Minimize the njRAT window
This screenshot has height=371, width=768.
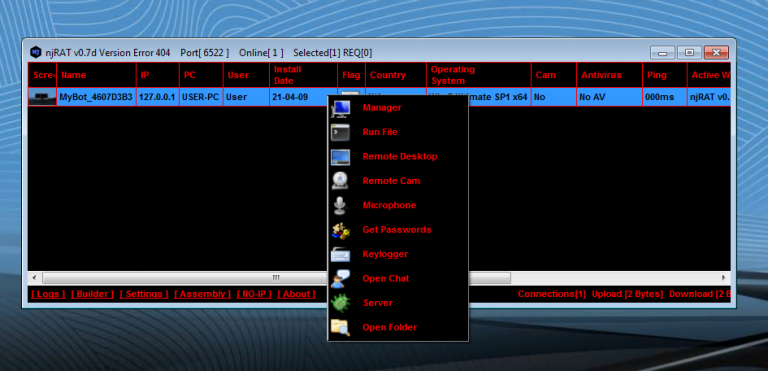coord(662,52)
